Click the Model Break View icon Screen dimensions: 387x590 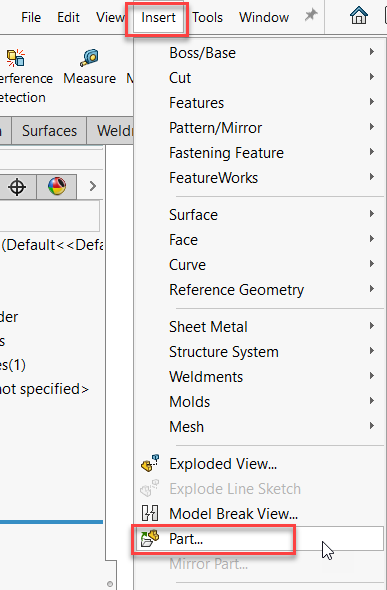150,513
